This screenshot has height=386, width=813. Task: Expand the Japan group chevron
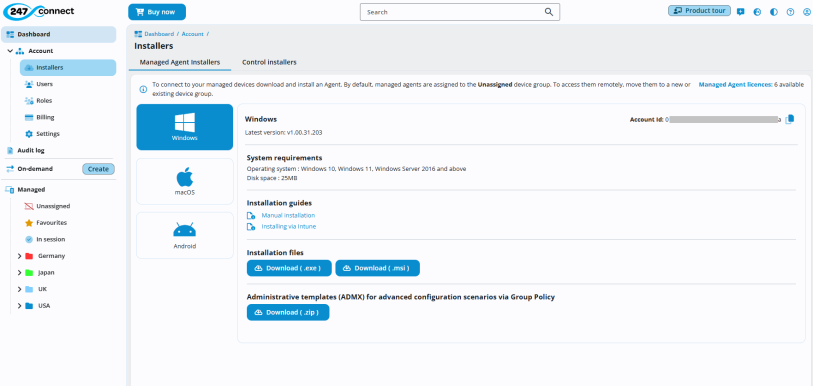coord(19,273)
